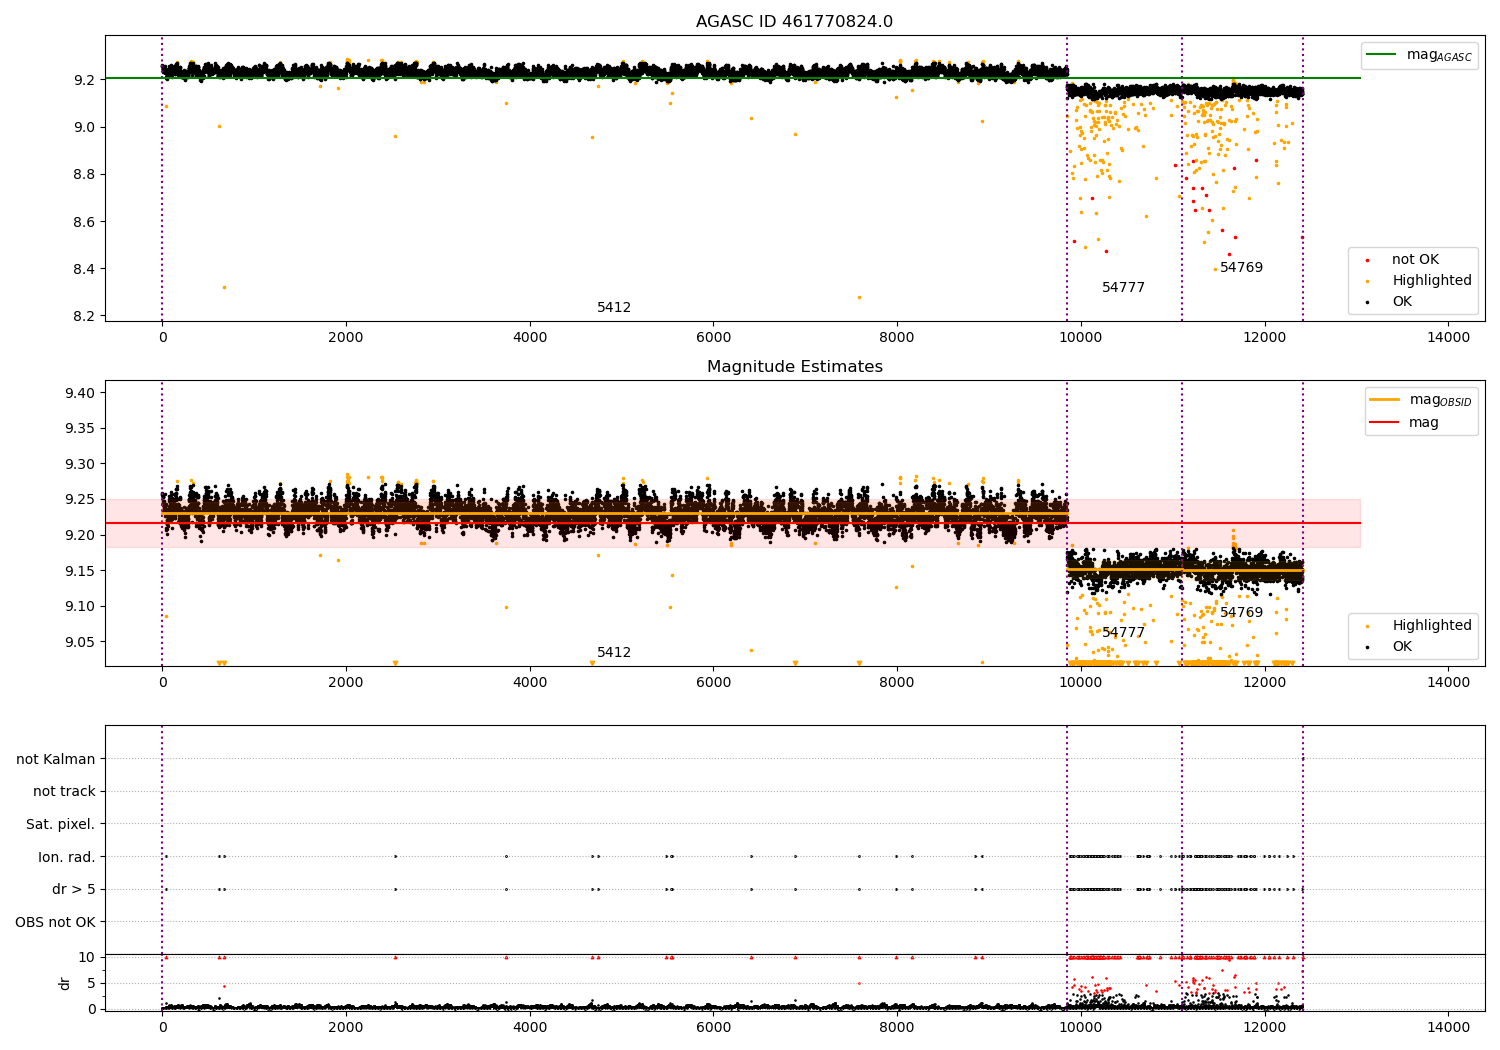The width and height of the screenshot is (1500, 1050).
Task: Select obsid label 54777 in top plot
Action: coord(1123,288)
